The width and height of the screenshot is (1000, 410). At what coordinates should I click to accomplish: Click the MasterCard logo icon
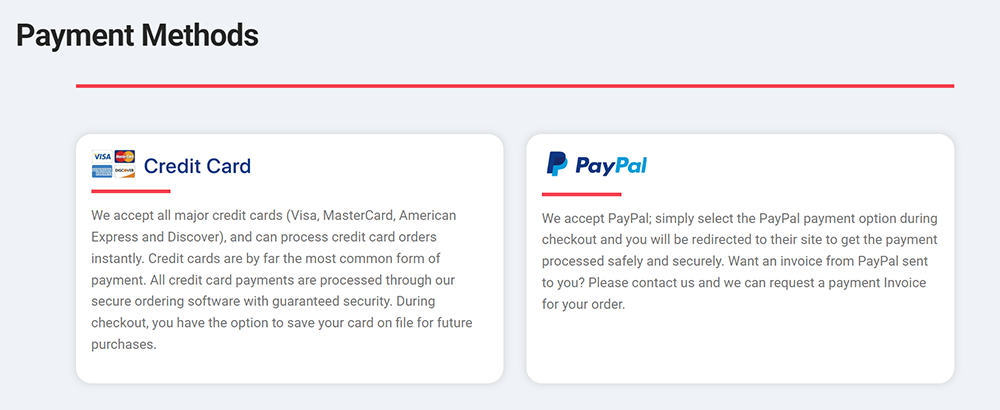click(124, 156)
